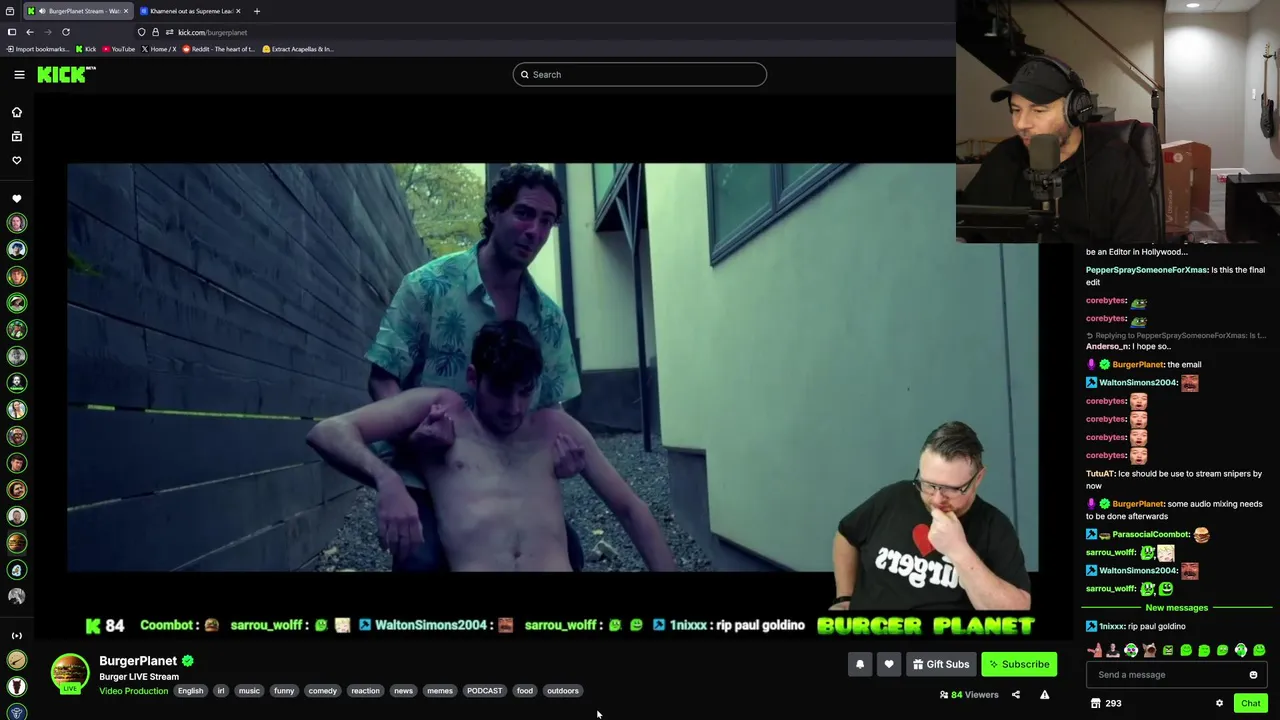
Task: Click BurgerPlanet channel name
Action: [x=138, y=661]
